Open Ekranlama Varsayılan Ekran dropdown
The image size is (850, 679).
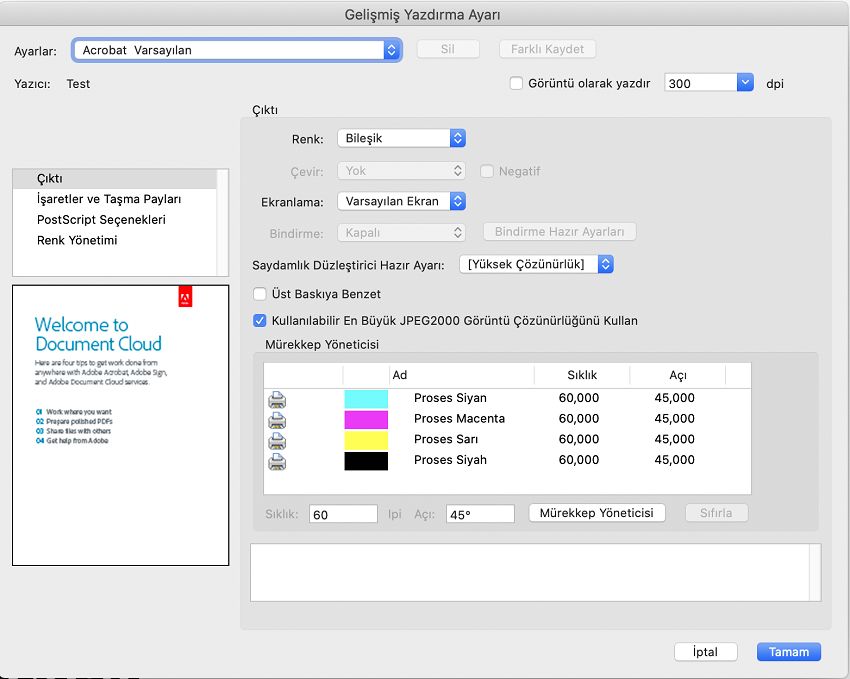coord(401,201)
